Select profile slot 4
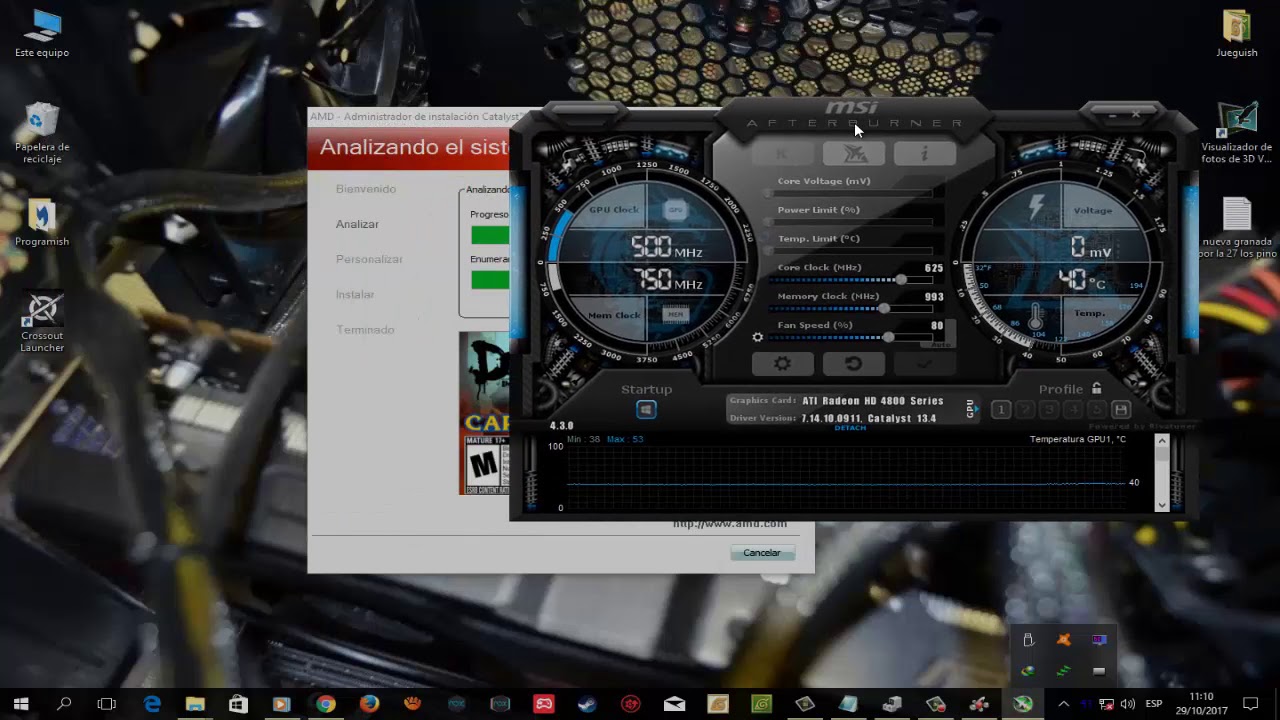Viewport: 1280px width, 720px height. (x=1073, y=410)
